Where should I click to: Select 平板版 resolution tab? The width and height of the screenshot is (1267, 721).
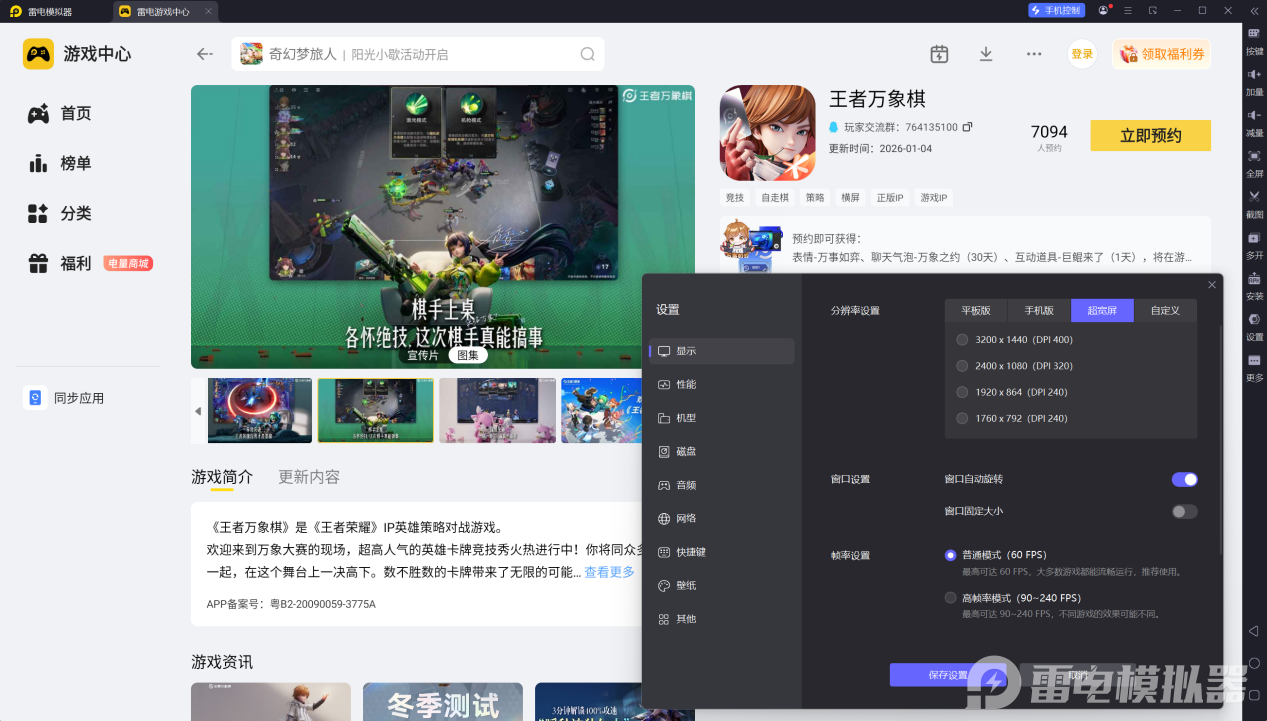coord(976,310)
